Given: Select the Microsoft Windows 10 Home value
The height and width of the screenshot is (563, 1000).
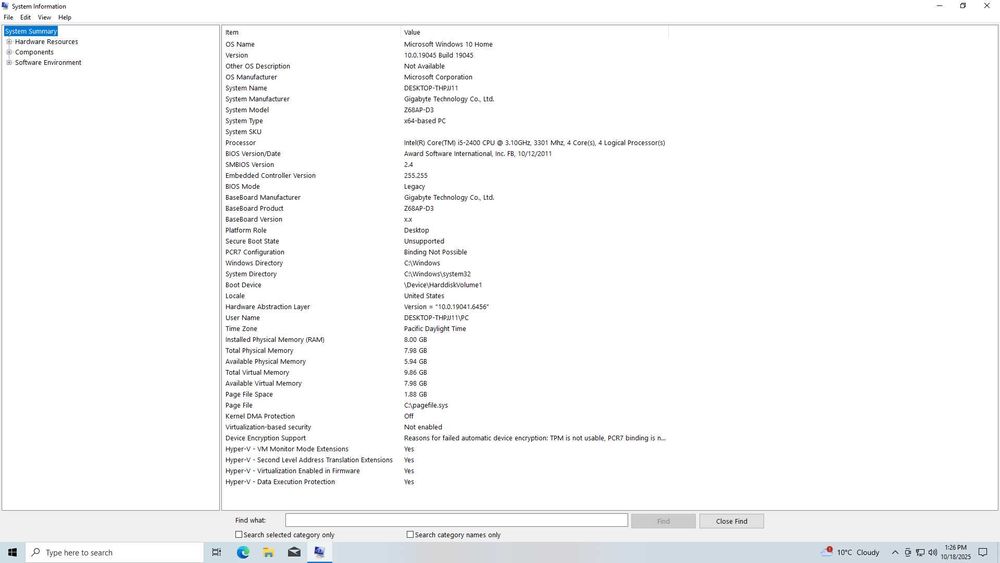Looking at the screenshot, I should pos(448,44).
